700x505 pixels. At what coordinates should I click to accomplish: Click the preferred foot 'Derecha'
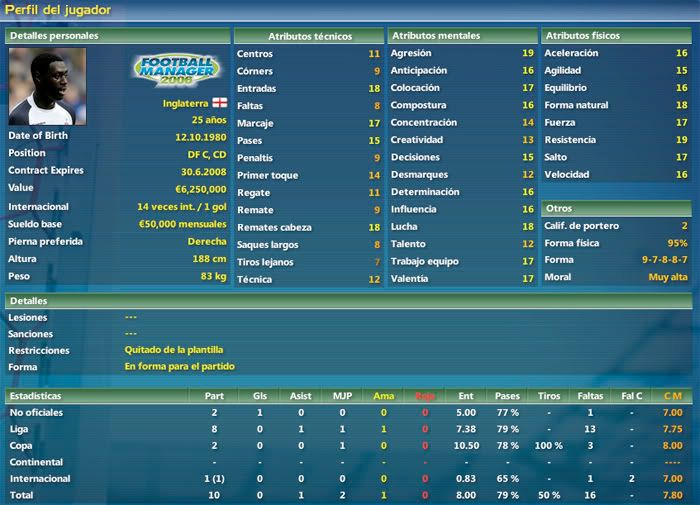[207, 242]
